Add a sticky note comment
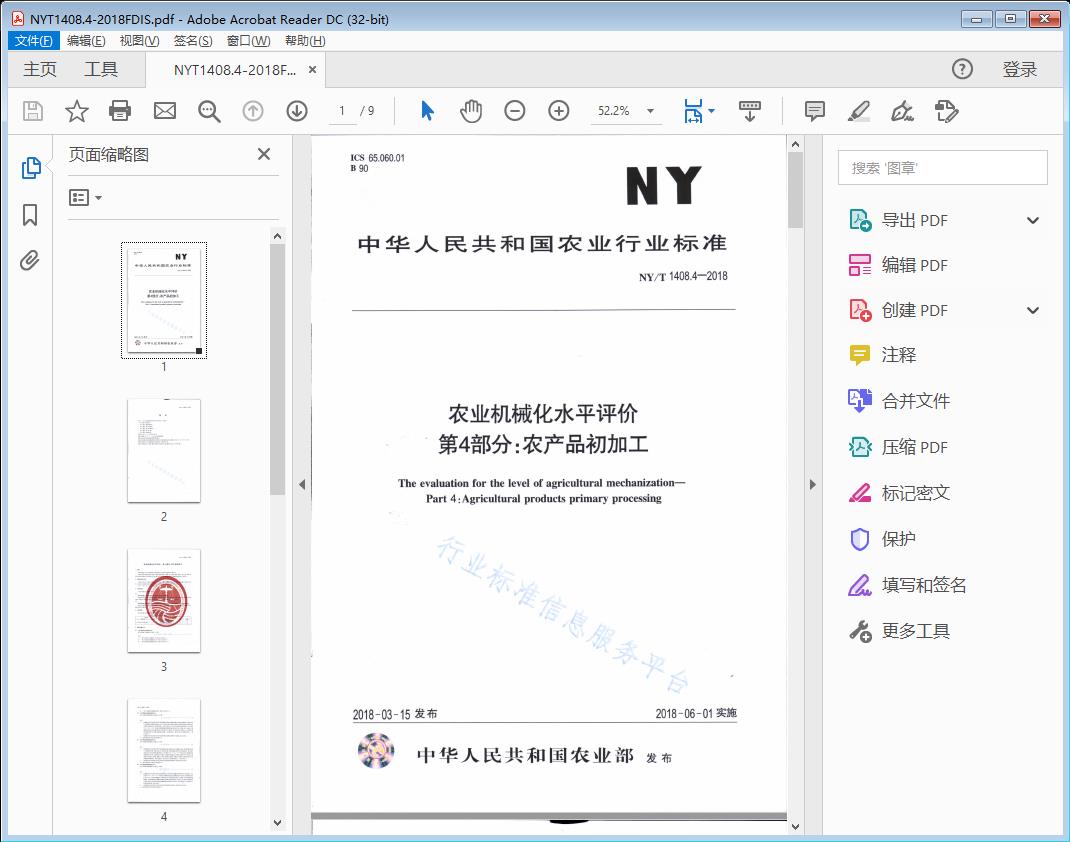Image resolution: width=1070 pixels, height=842 pixels. click(x=814, y=111)
